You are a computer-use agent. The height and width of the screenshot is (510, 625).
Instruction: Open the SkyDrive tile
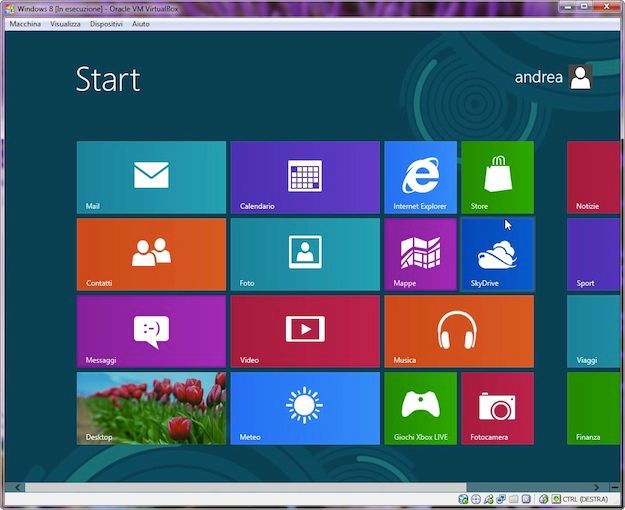(x=497, y=254)
